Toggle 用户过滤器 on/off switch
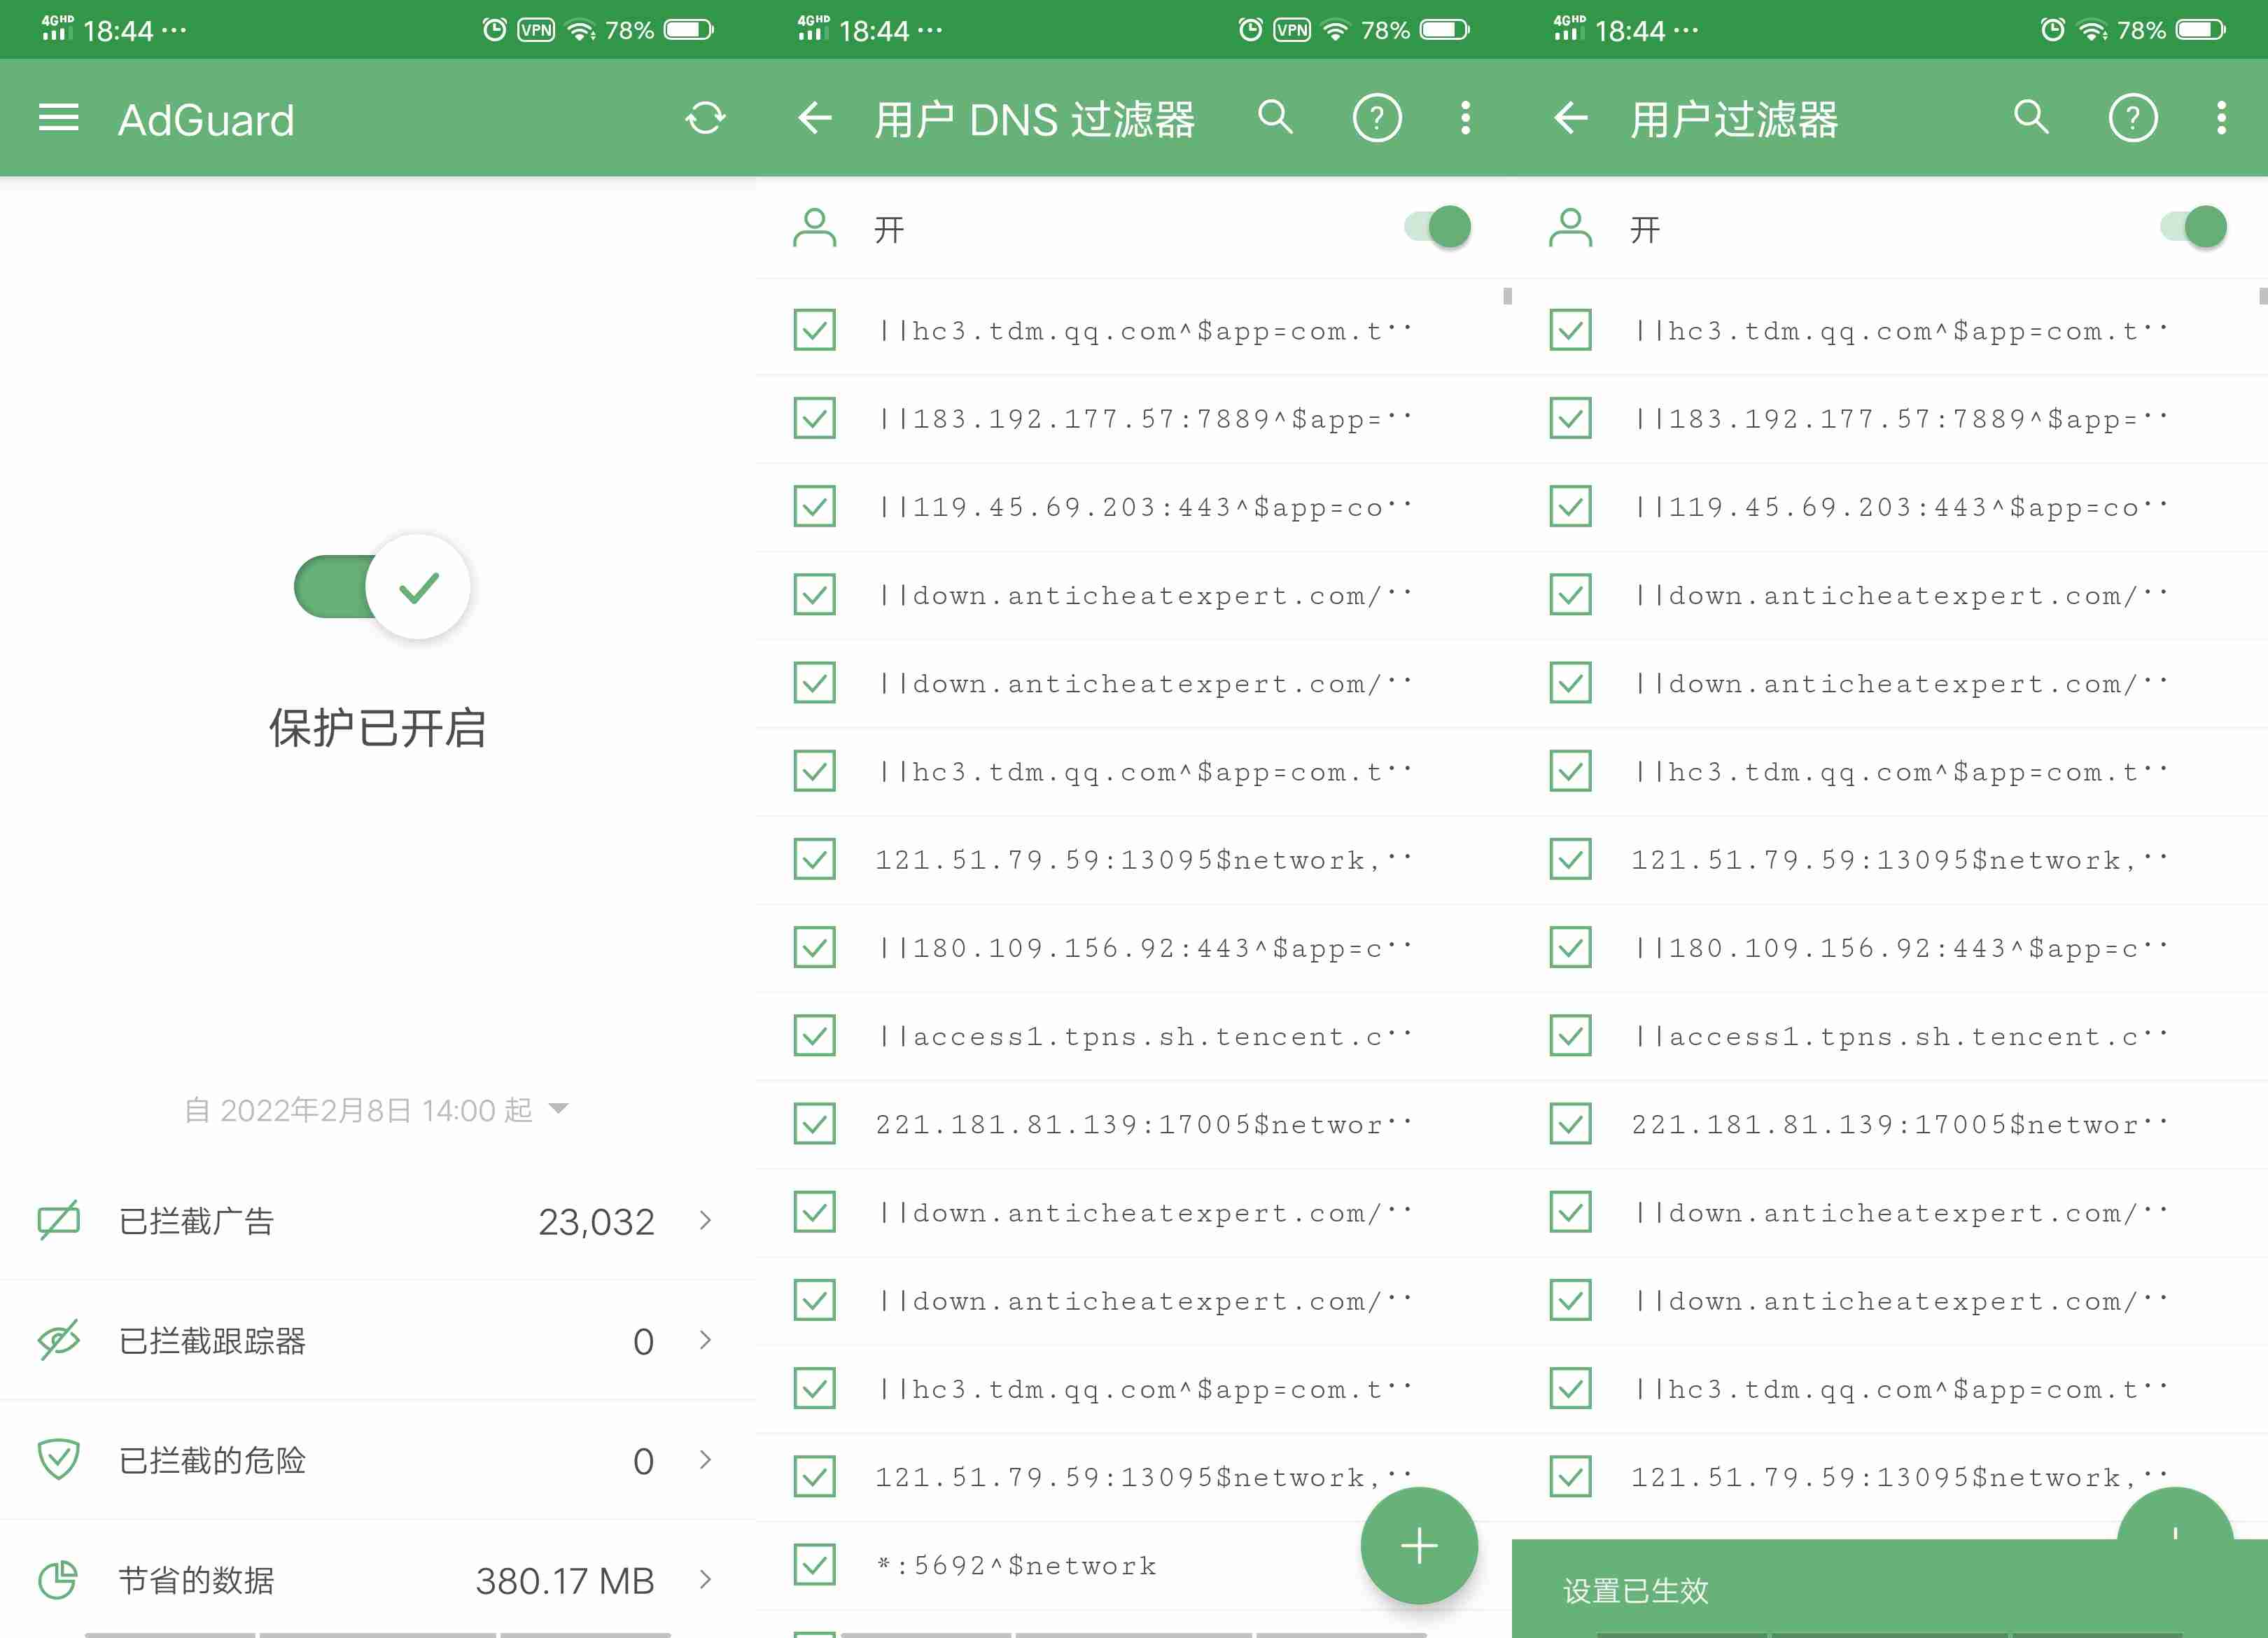Image resolution: width=2268 pixels, height=1638 pixels. pos(2193,227)
